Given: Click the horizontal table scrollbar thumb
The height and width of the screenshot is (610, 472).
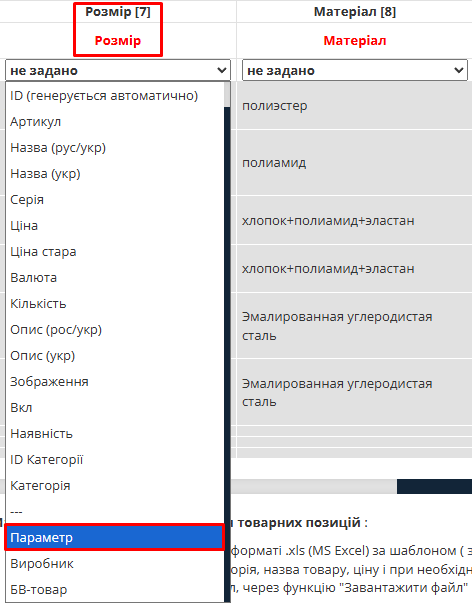Looking at the screenshot, I should point(434,486).
